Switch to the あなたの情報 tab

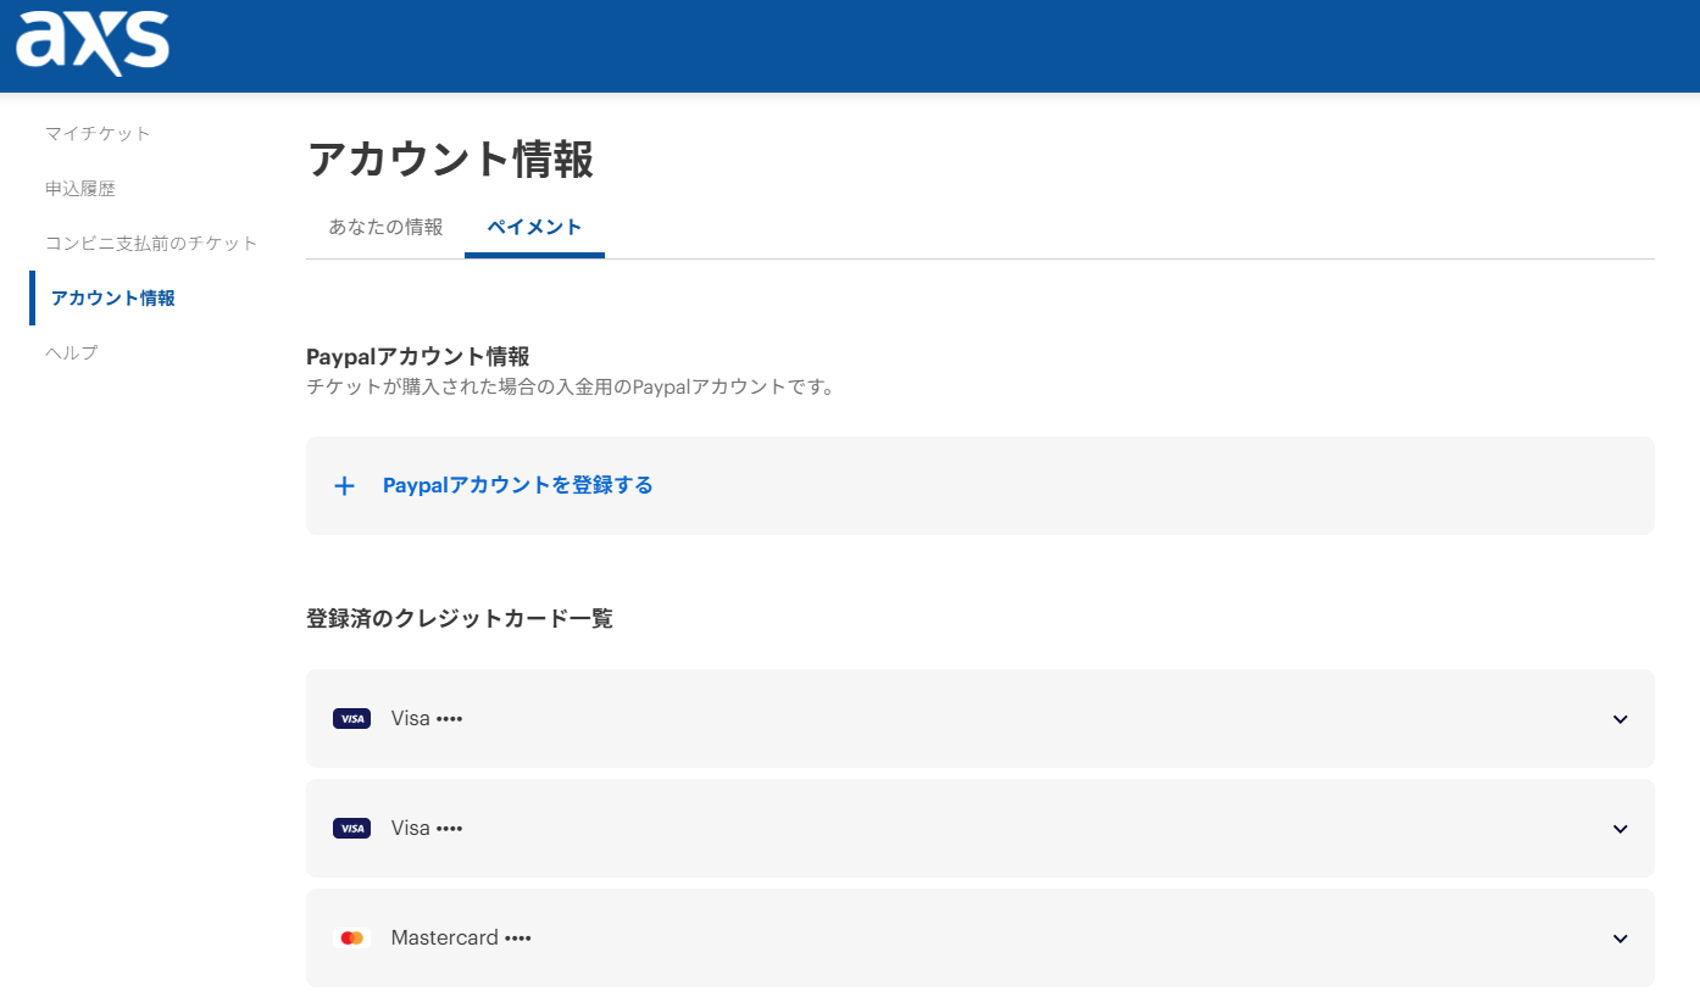pos(385,227)
